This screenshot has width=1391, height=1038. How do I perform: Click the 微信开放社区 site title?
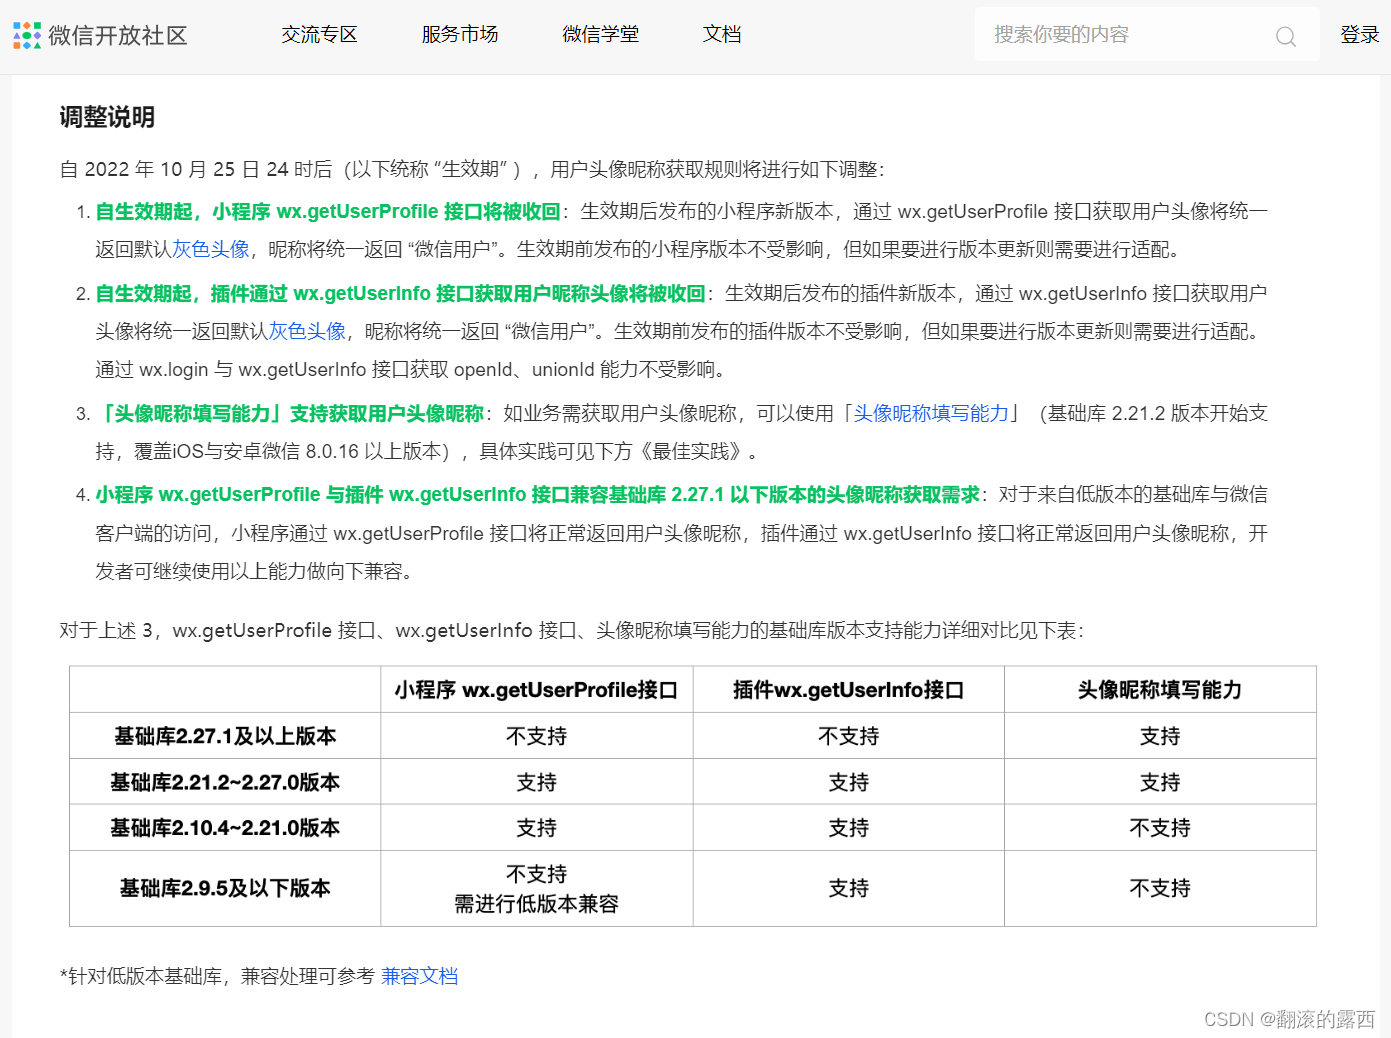118,36
